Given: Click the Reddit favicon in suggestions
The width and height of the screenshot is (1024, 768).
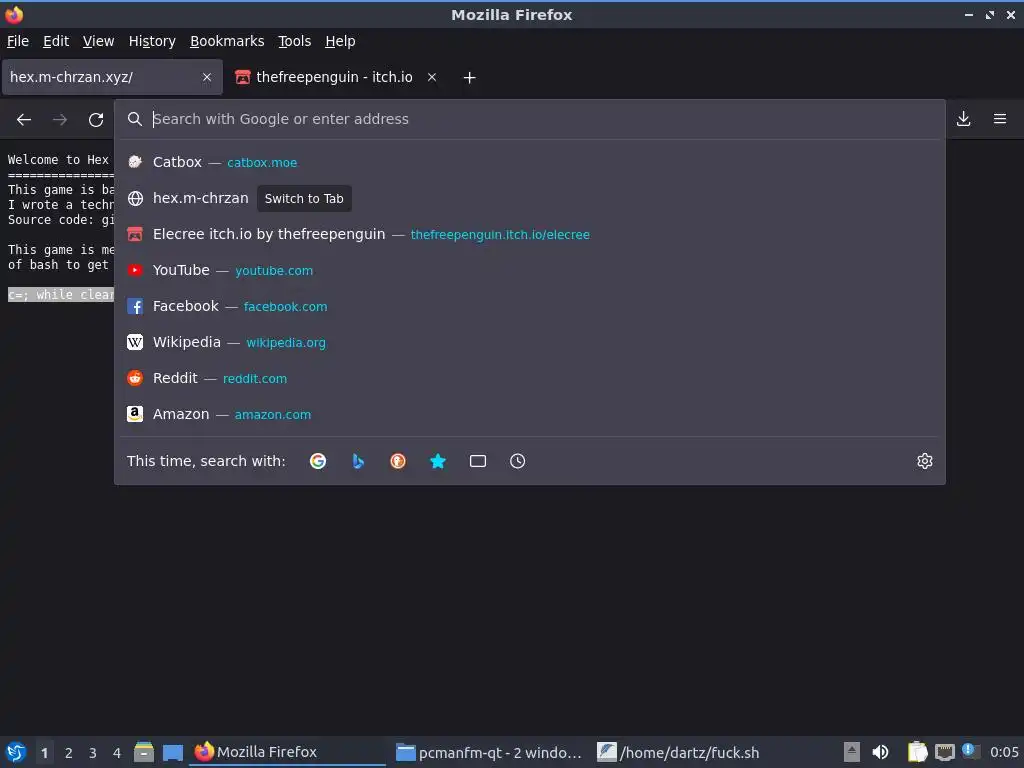Looking at the screenshot, I should [x=135, y=378].
